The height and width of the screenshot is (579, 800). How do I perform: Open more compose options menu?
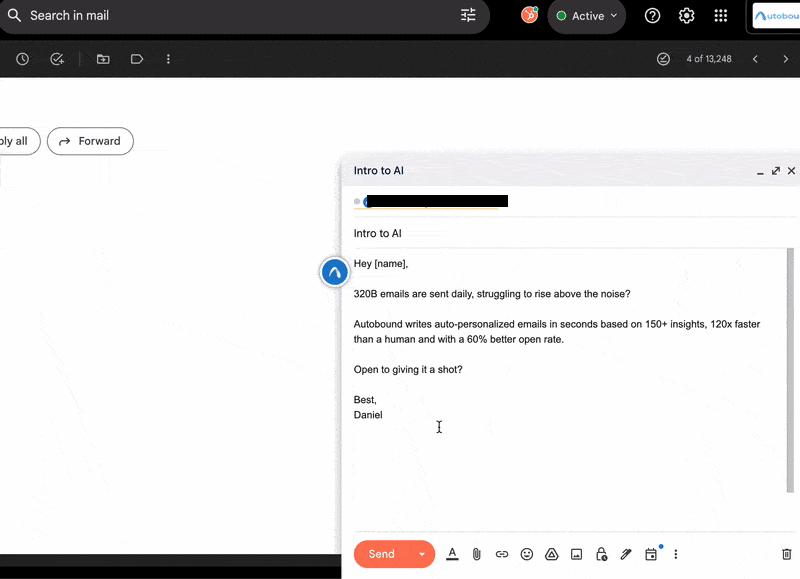click(676, 554)
